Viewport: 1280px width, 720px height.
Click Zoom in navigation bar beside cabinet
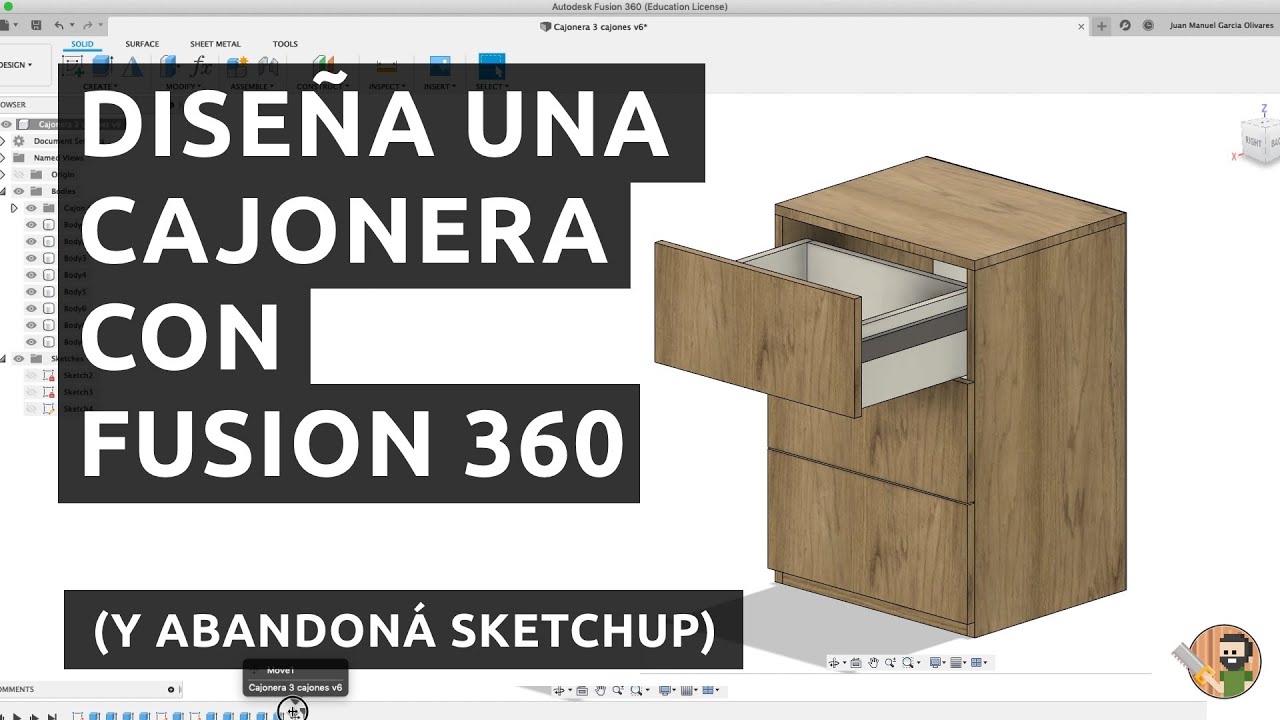890,662
